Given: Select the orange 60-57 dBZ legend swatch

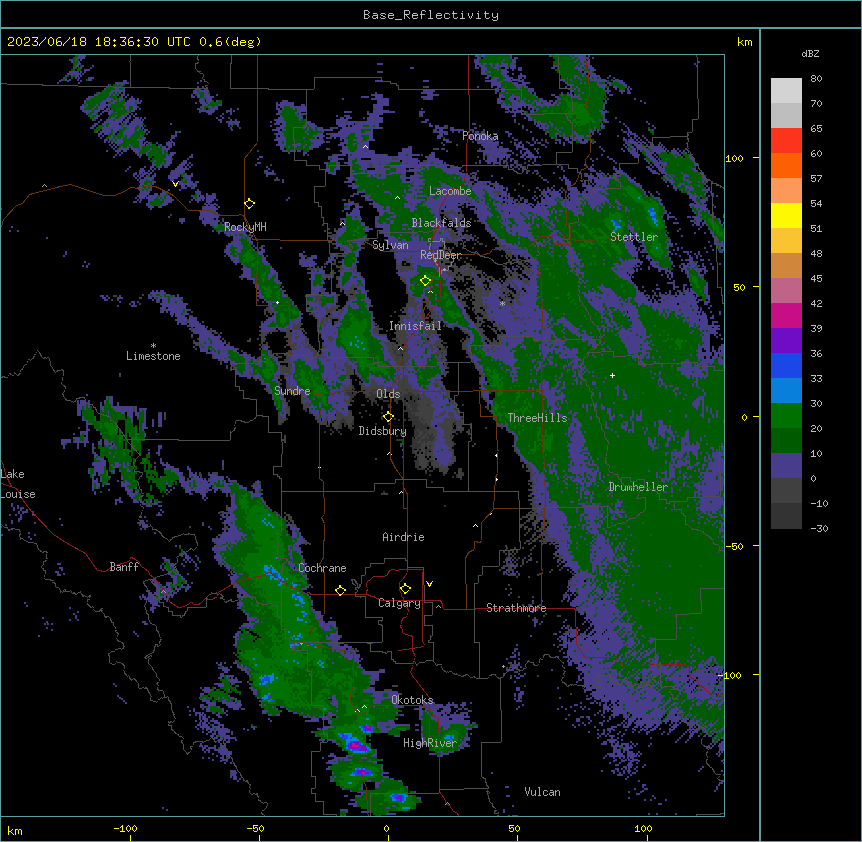Looking at the screenshot, I should pos(786,165).
